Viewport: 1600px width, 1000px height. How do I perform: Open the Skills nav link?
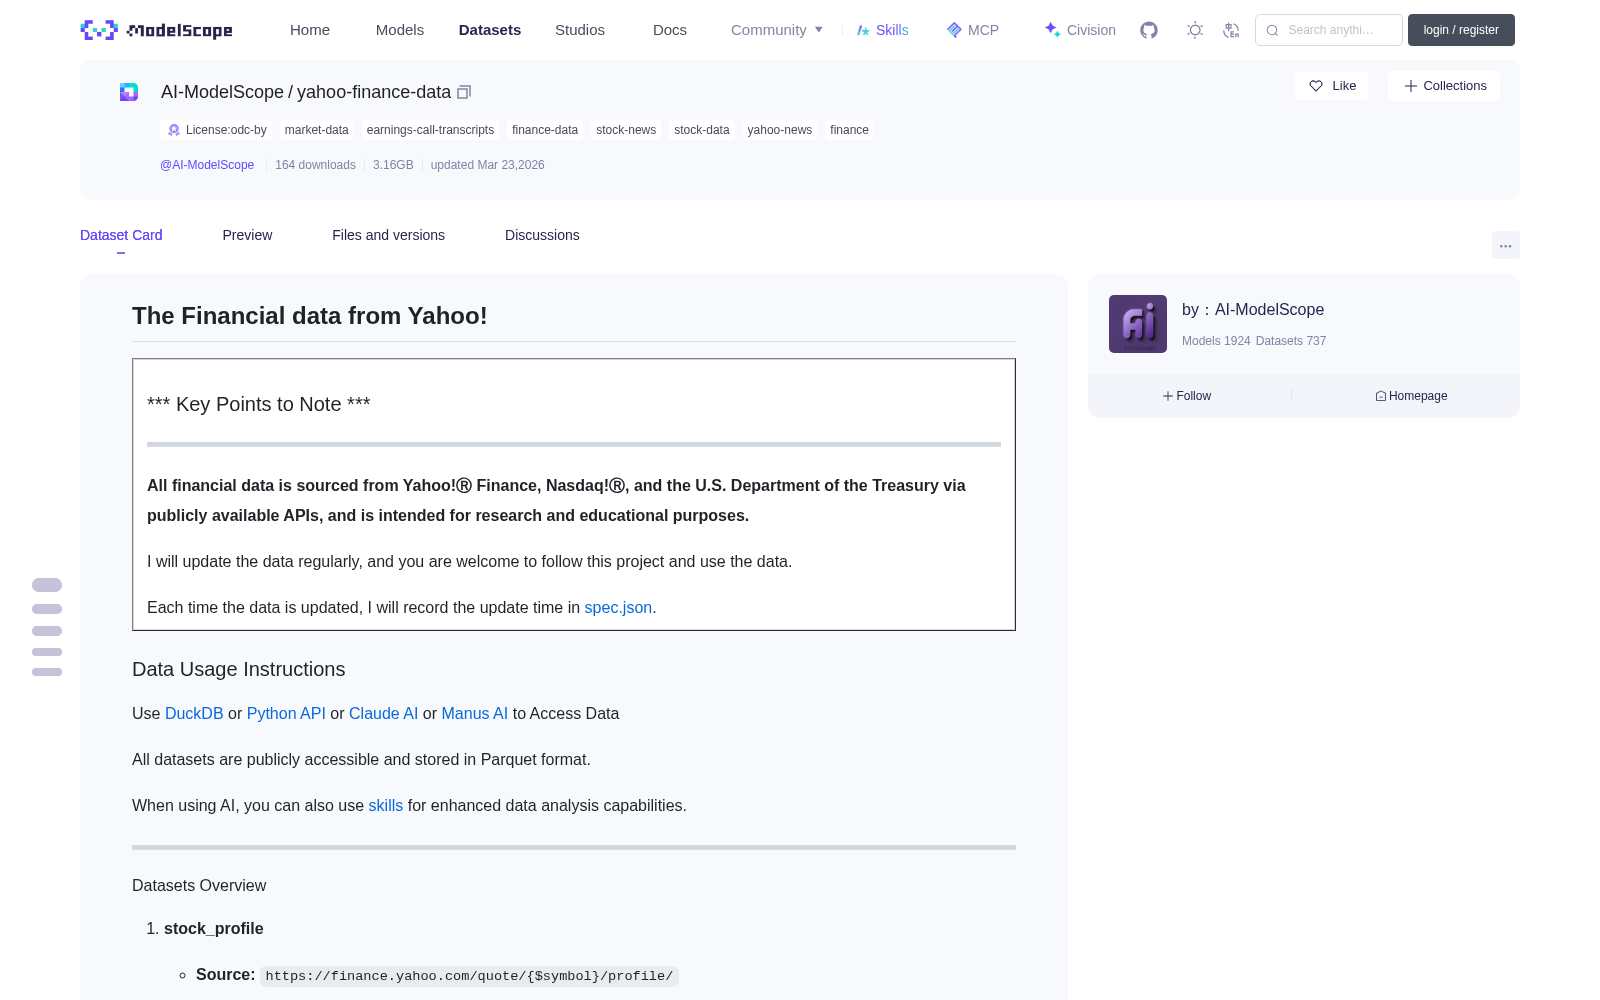click(x=883, y=30)
